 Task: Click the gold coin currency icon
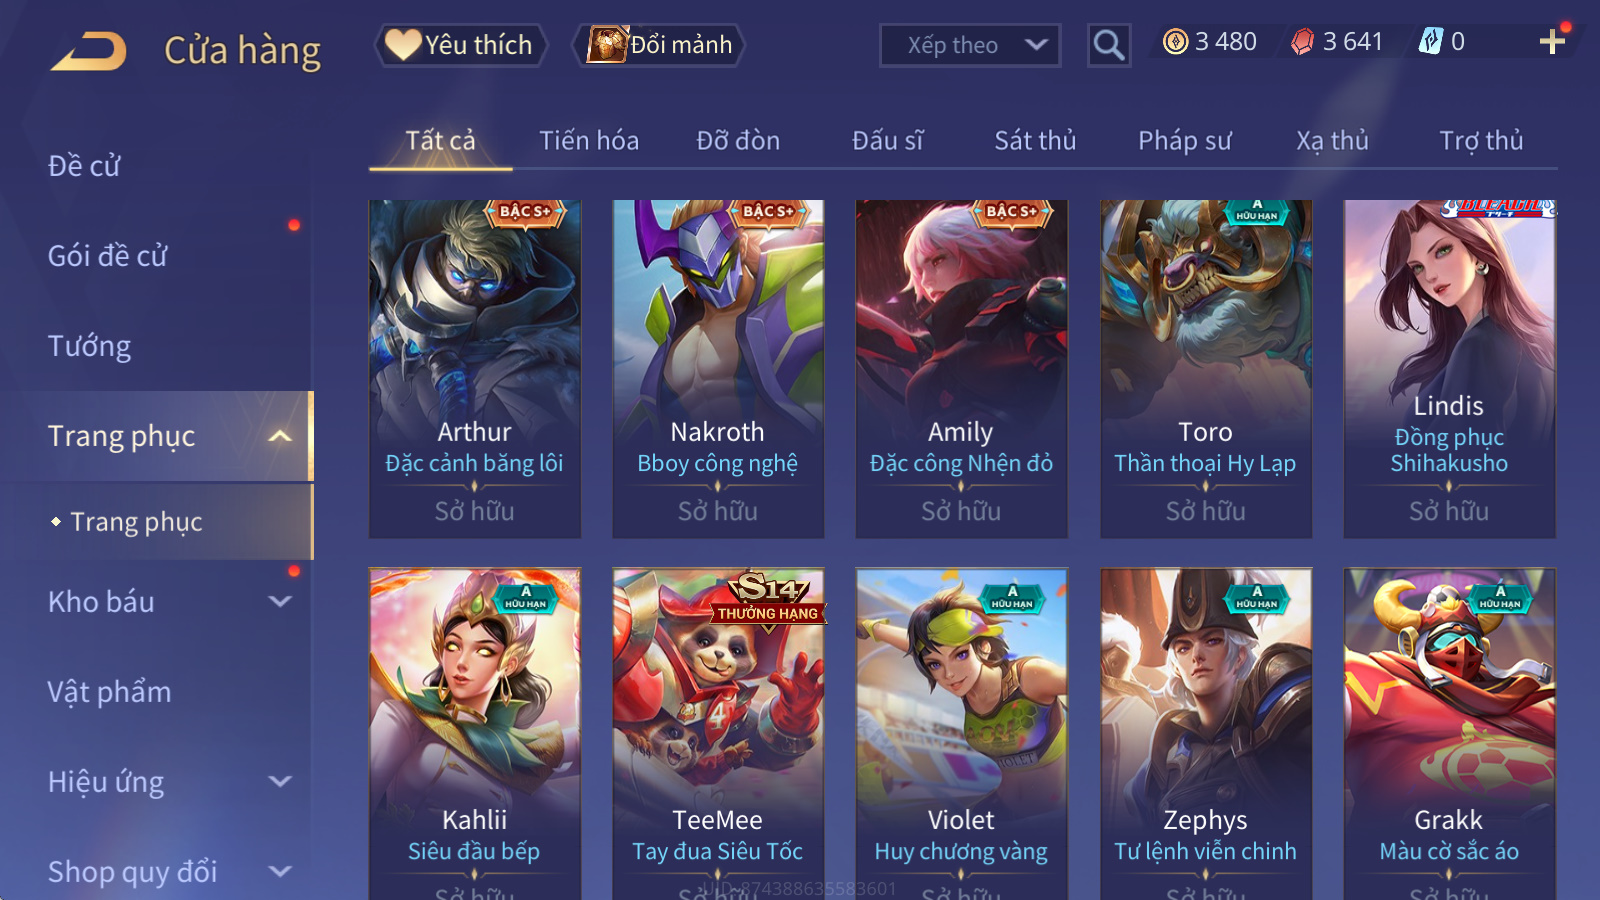click(1176, 41)
